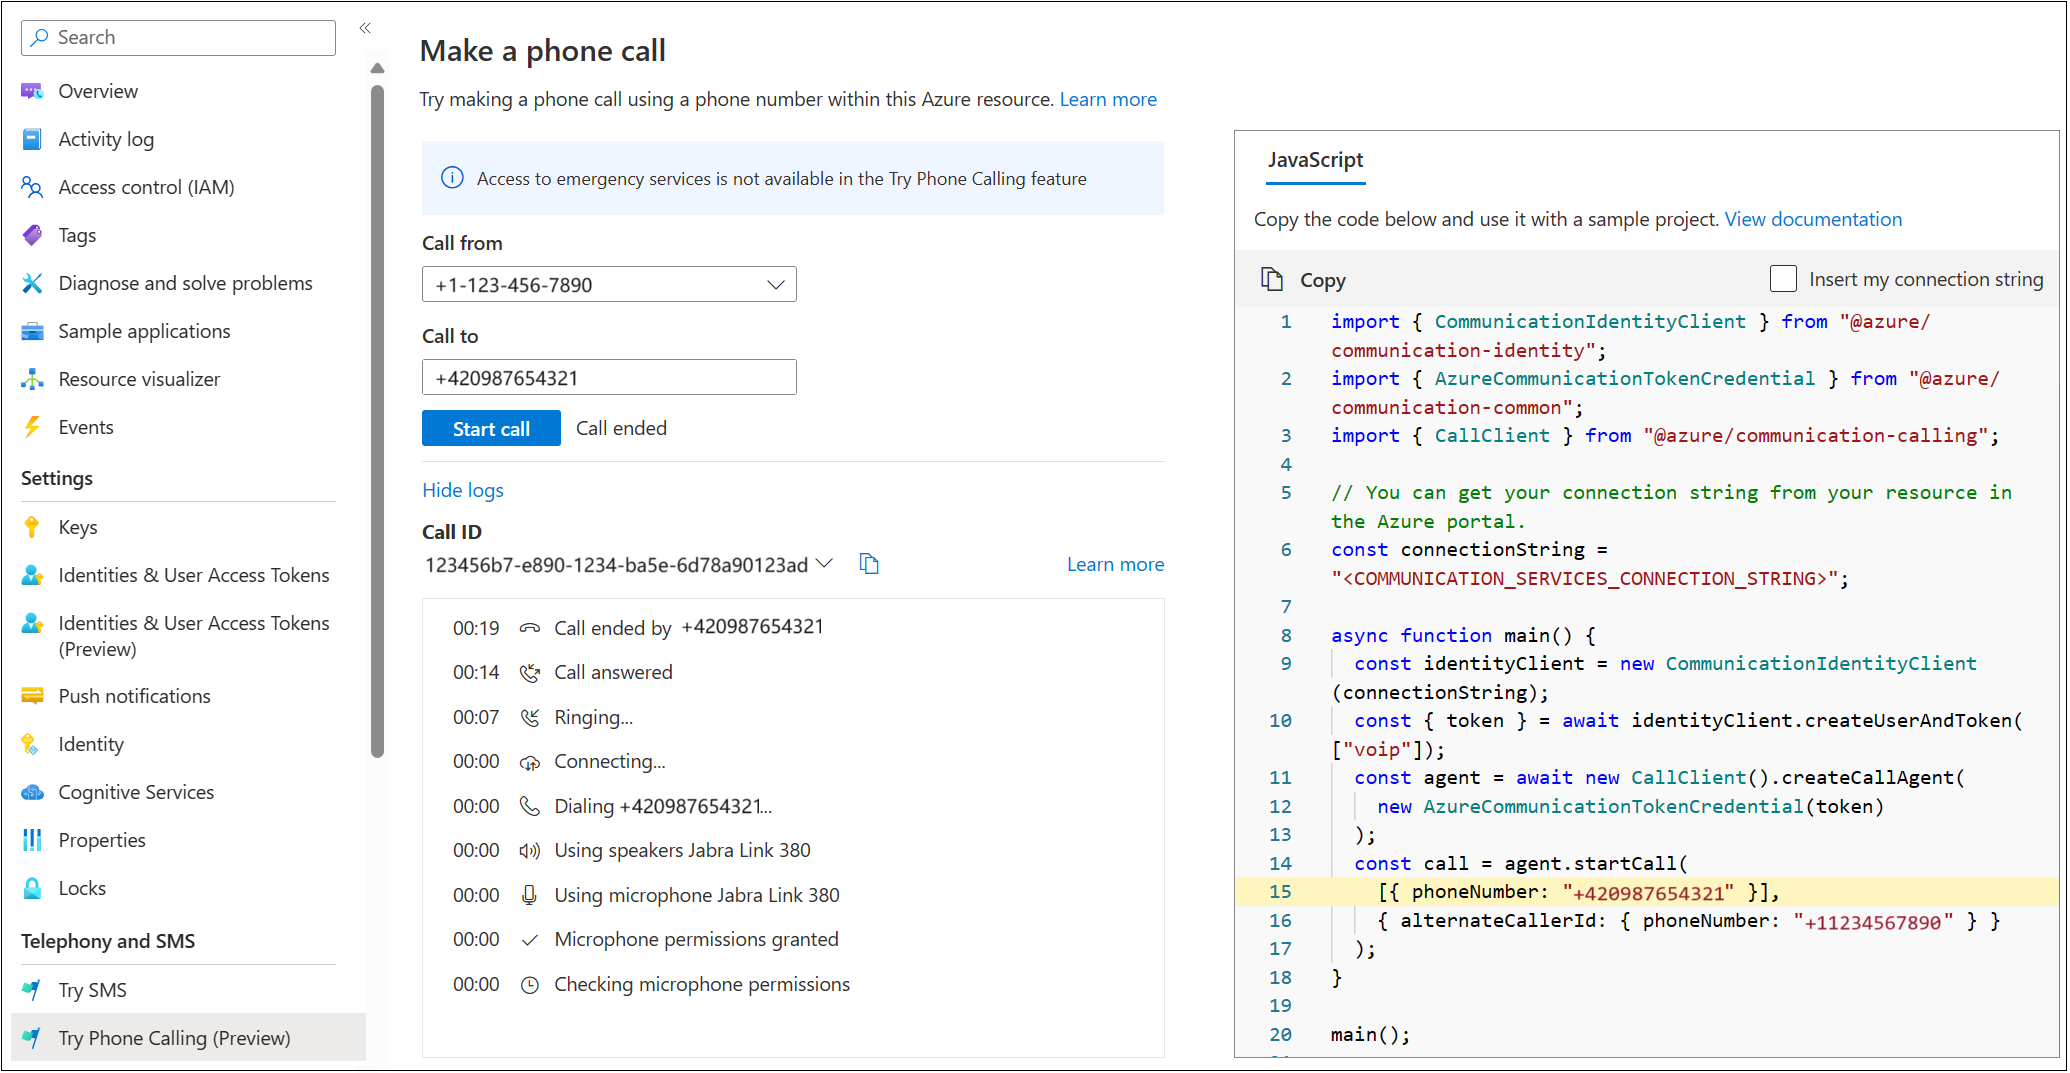The image size is (2070, 1073).
Task: Click the Resource visualizer icon
Action: (x=32, y=379)
